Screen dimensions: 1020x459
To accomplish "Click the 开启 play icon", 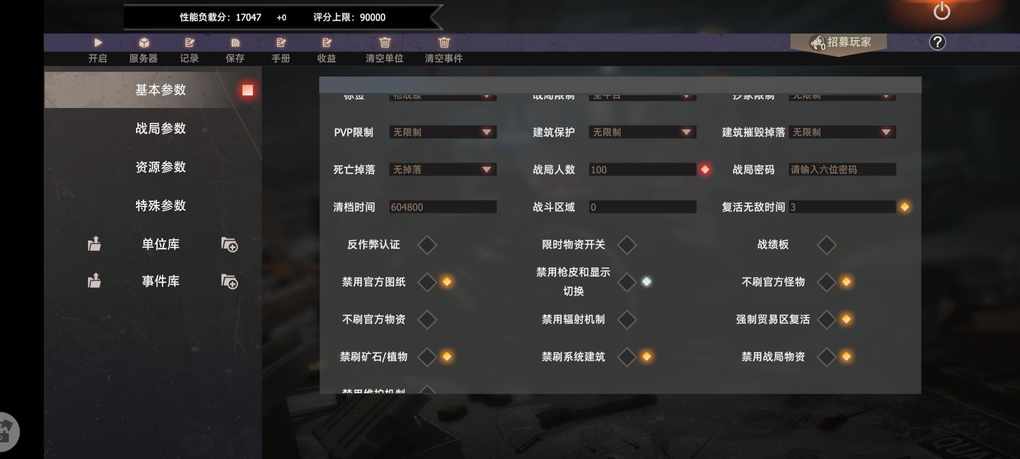I will [98, 43].
